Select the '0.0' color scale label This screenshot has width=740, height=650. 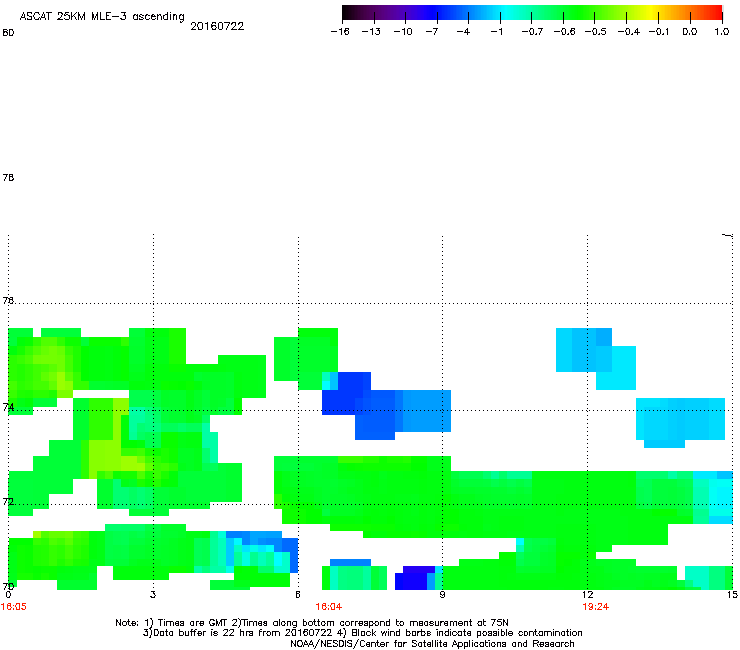pyautogui.click(x=690, y=32)
